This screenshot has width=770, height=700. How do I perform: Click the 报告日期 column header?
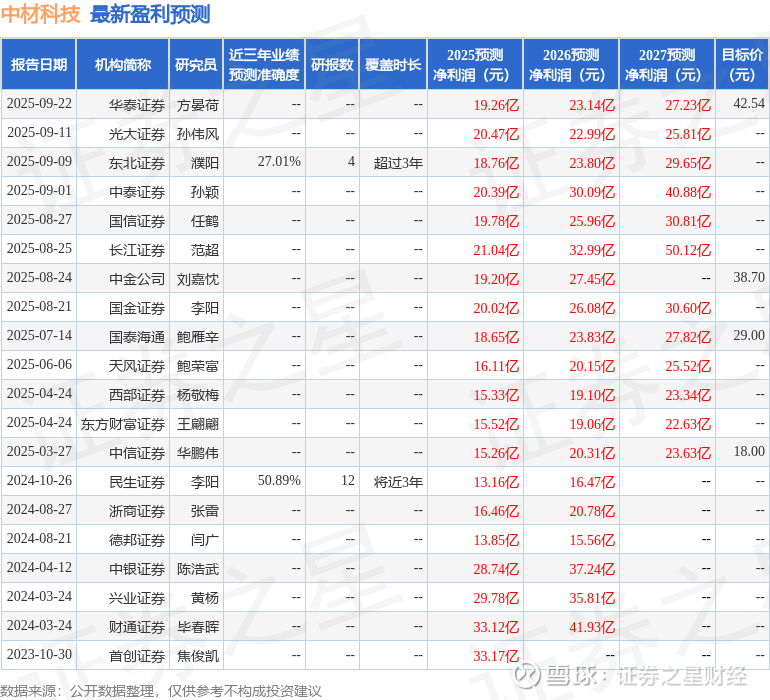point(39,65)
